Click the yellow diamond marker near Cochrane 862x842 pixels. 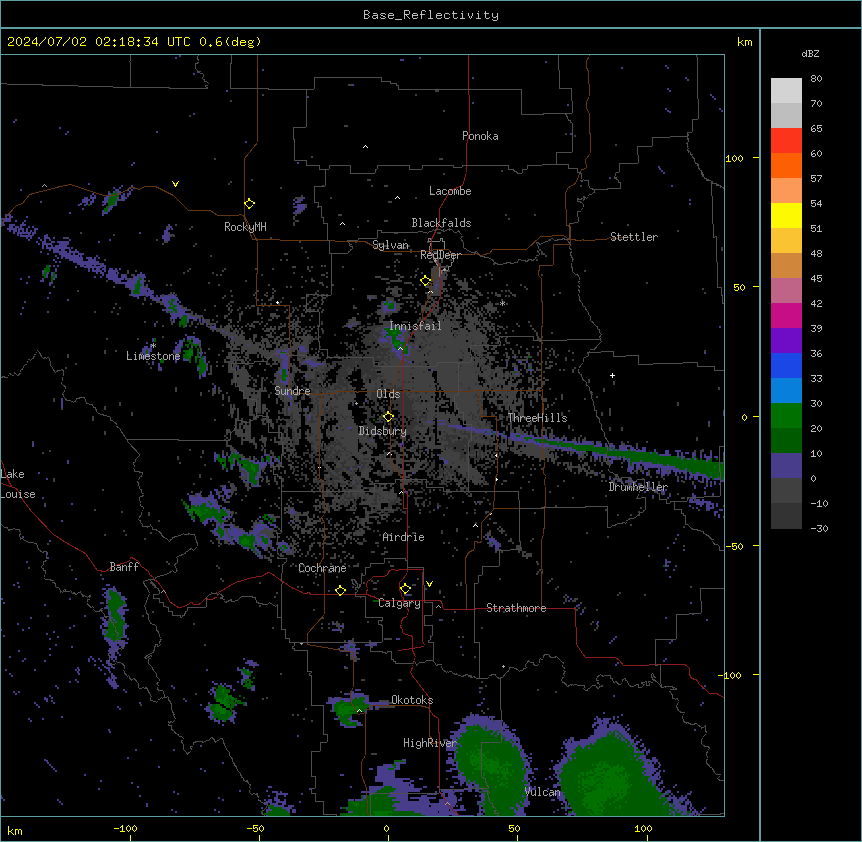click(340, 590)
